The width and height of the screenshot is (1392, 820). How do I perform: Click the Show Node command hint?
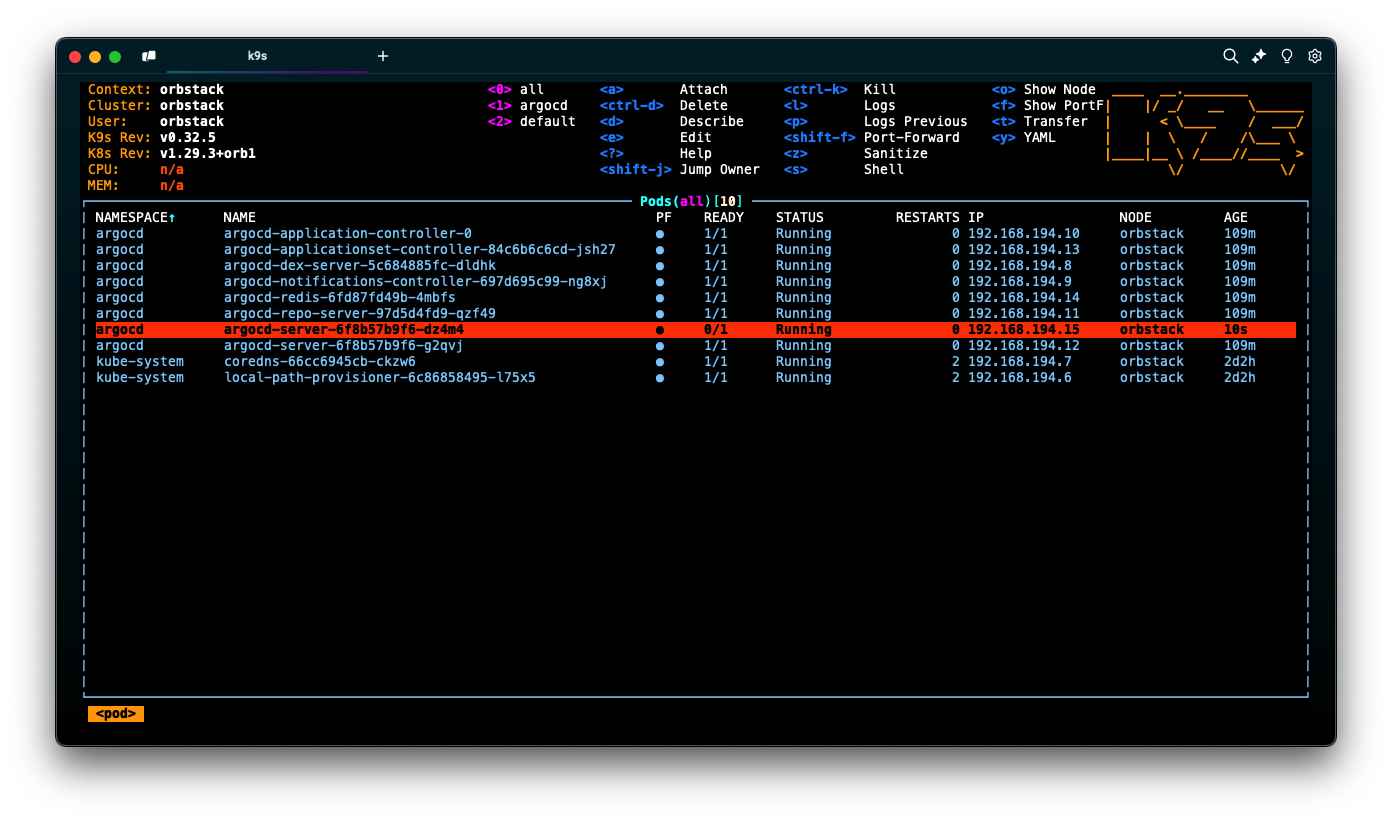[x=1060, y=90]
